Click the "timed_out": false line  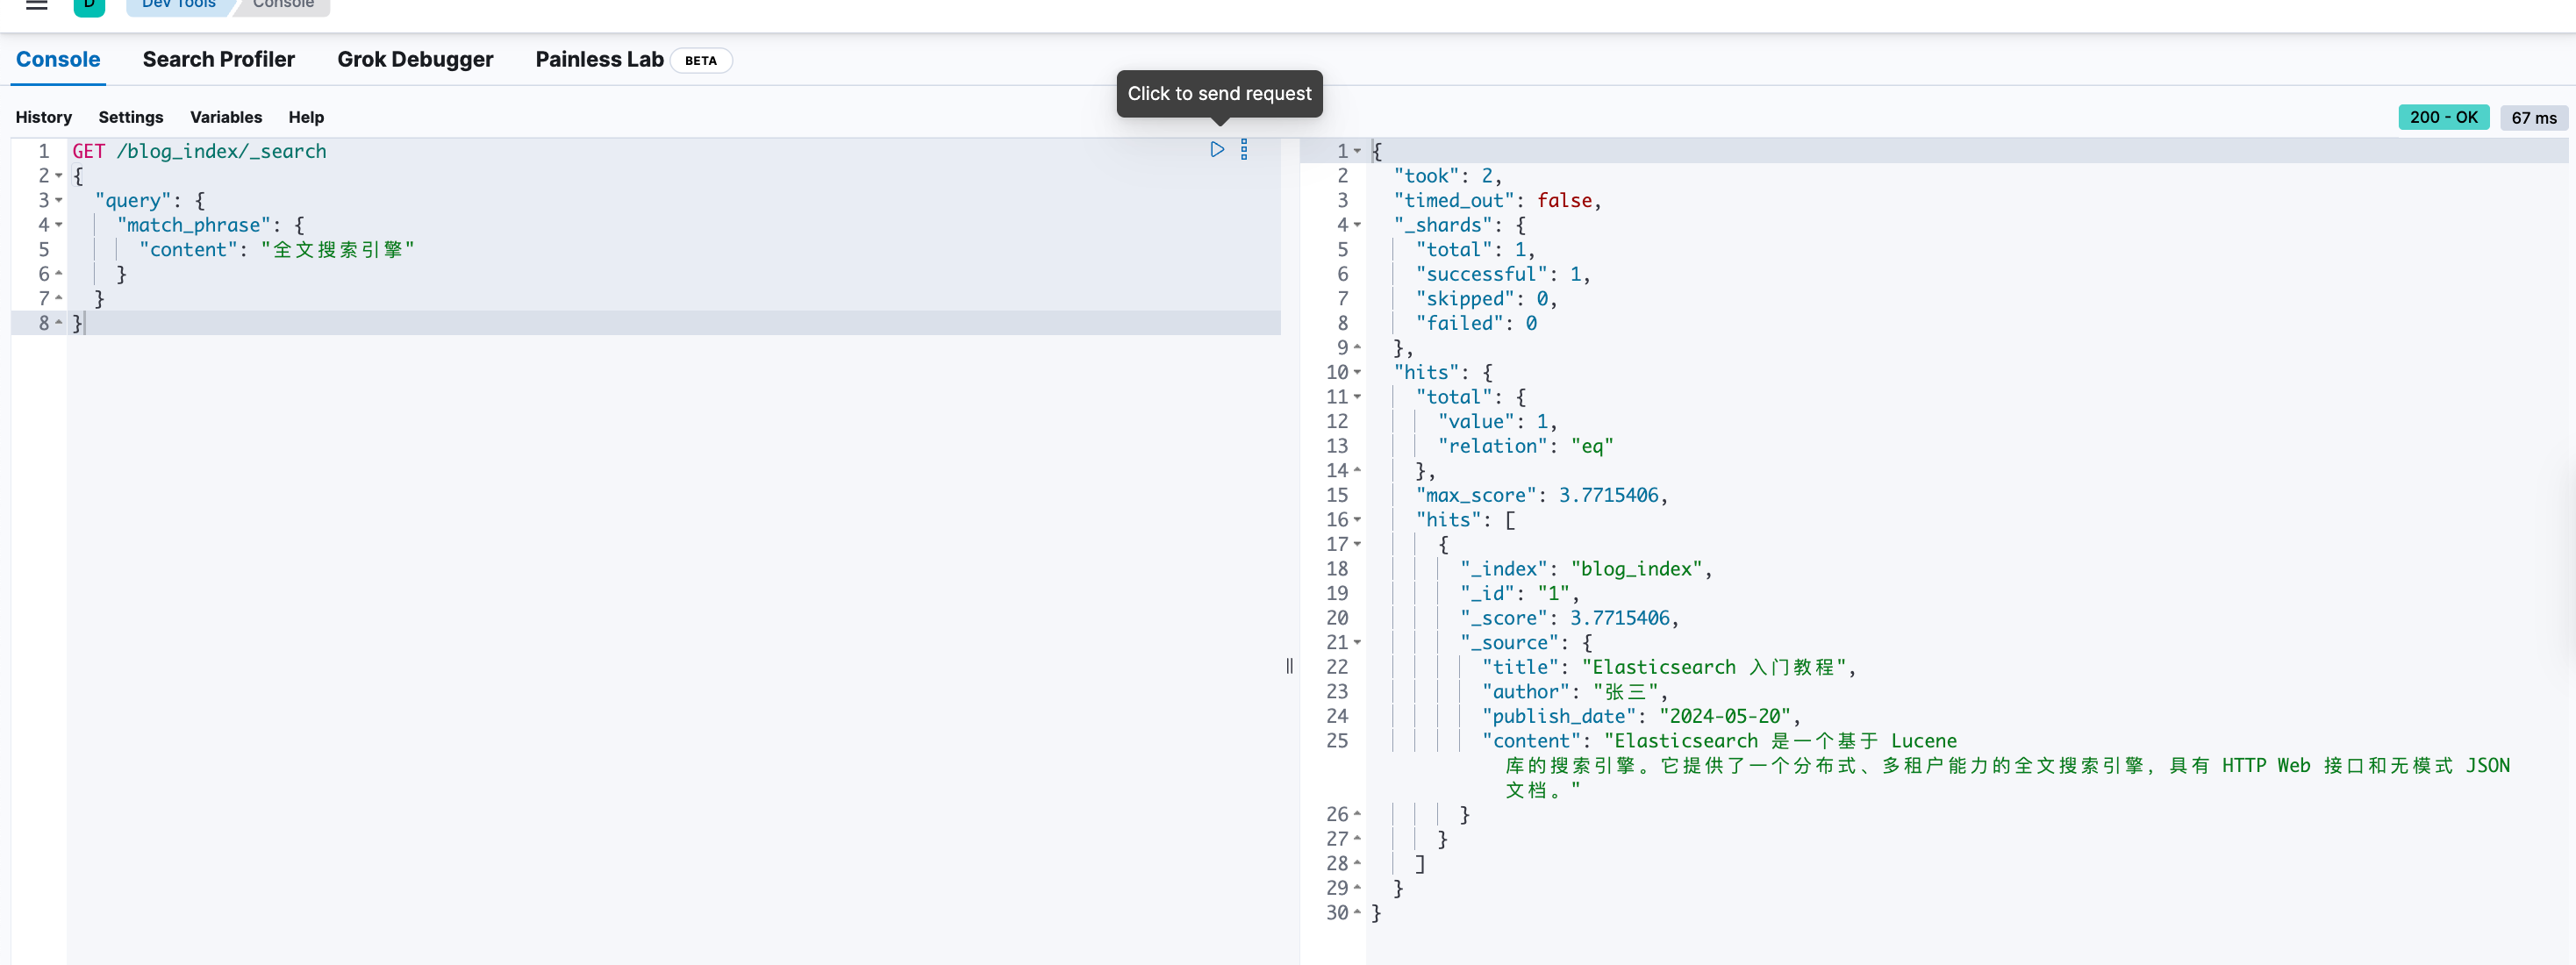[1497, 200]
